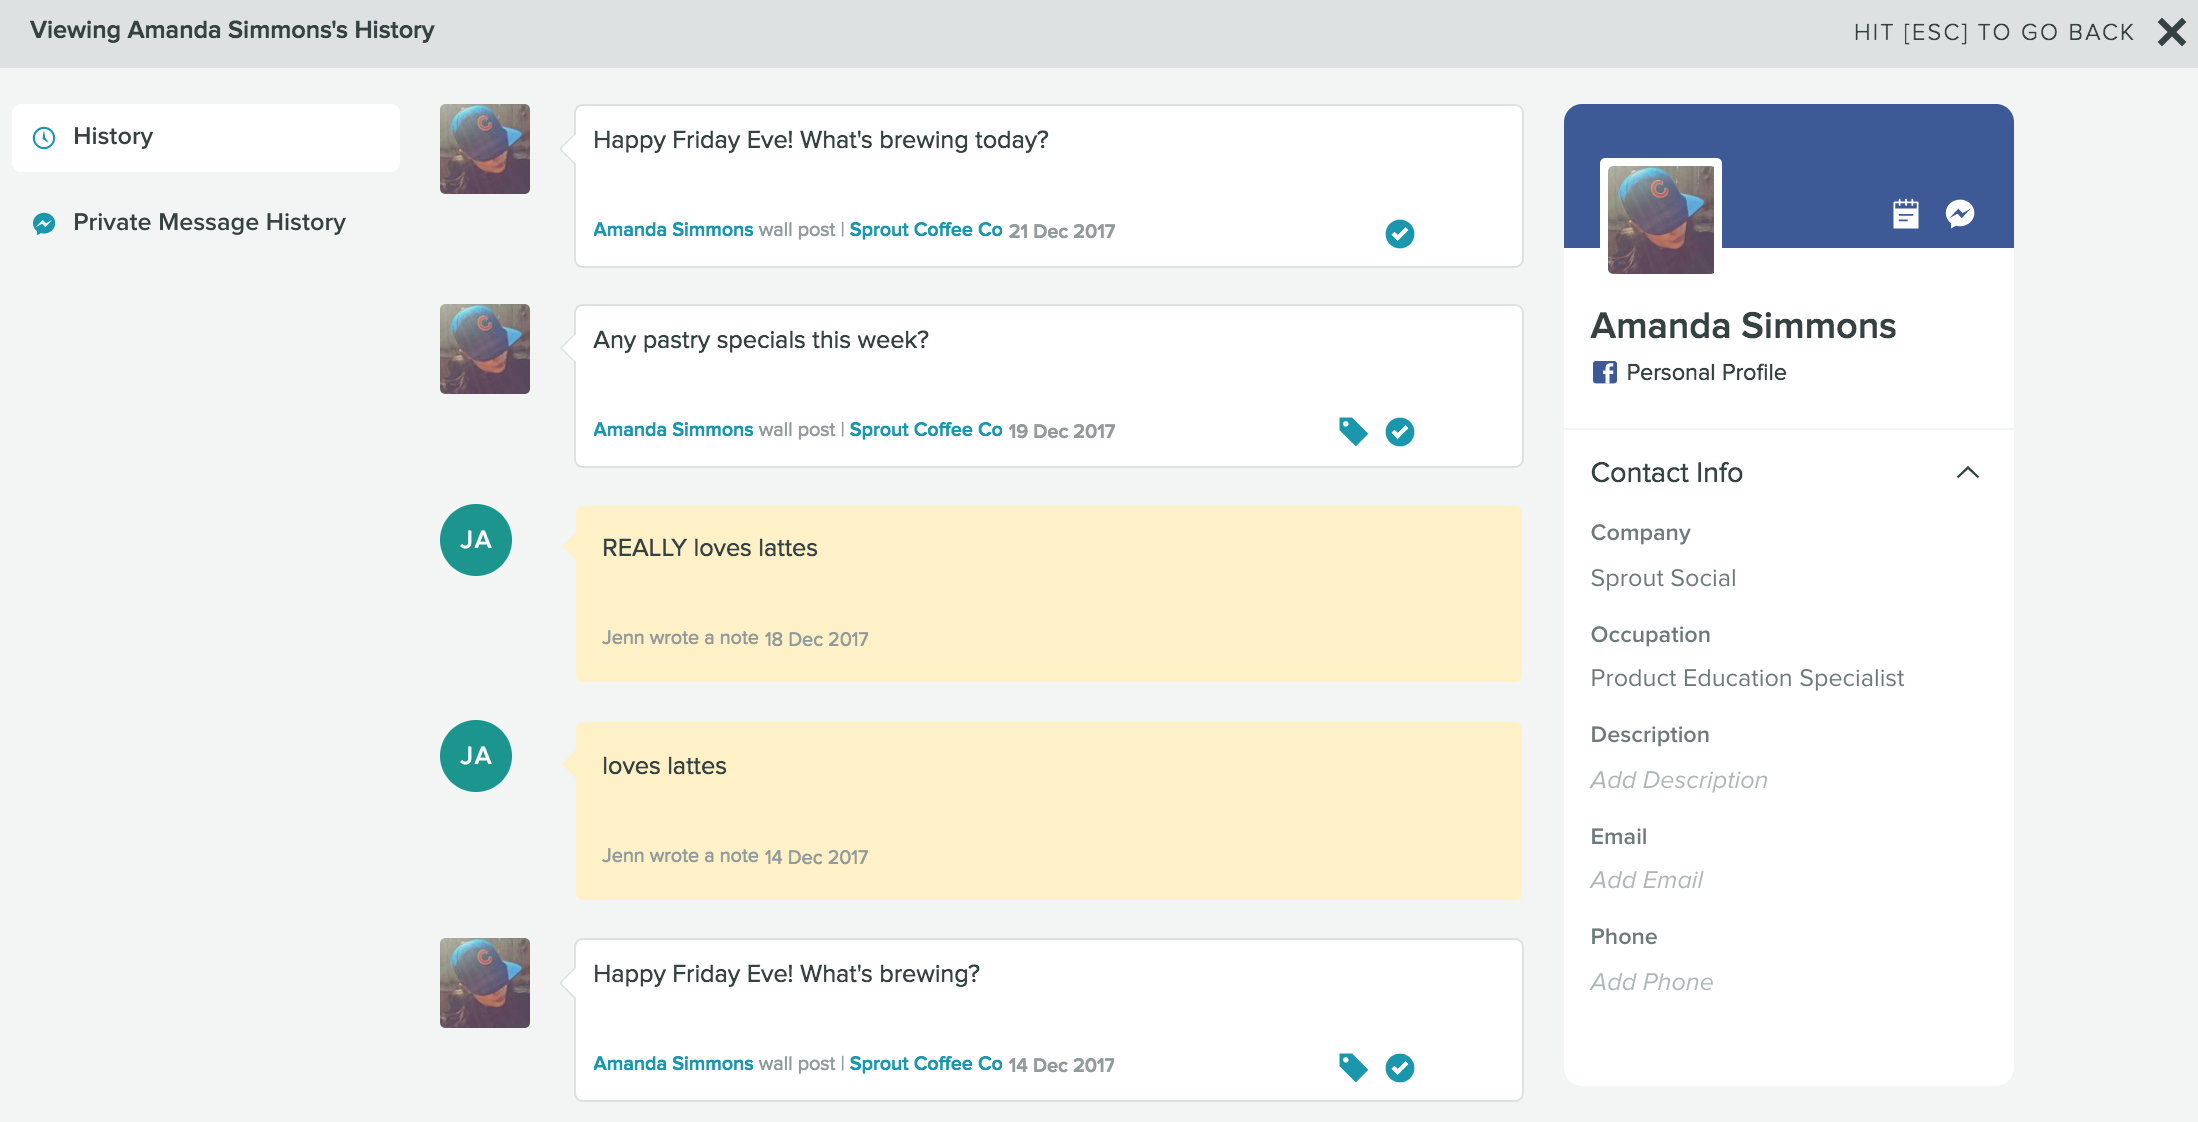Switch to the History tab

coord(113,137)
